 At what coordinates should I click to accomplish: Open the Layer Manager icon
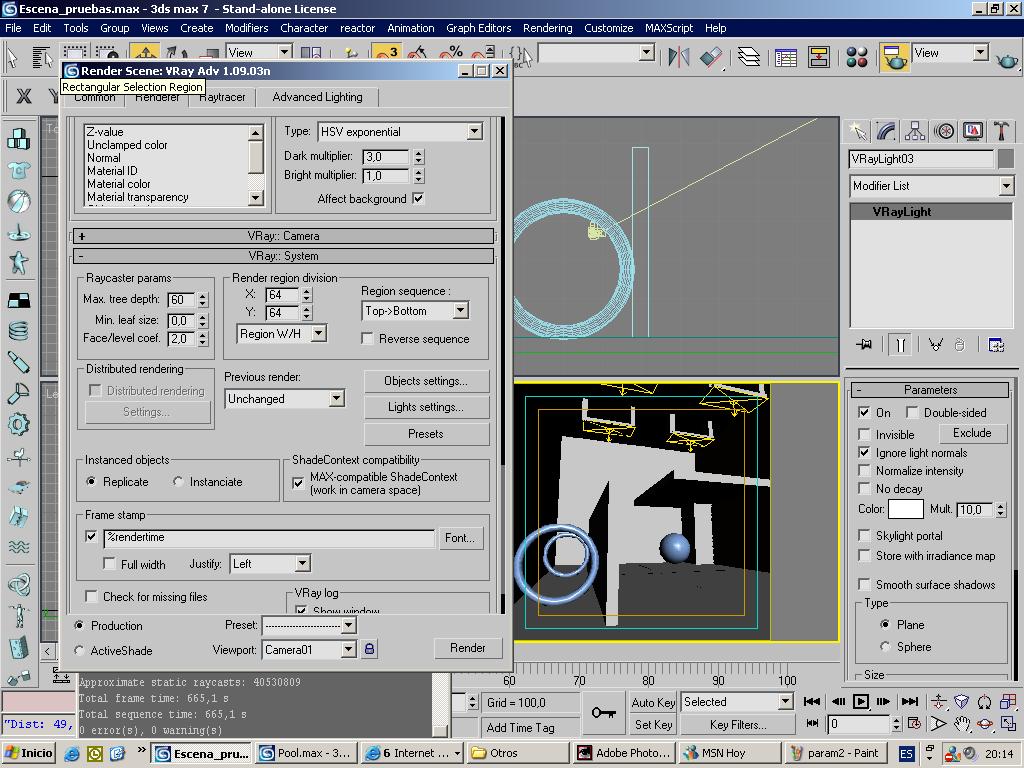[748, 57]
